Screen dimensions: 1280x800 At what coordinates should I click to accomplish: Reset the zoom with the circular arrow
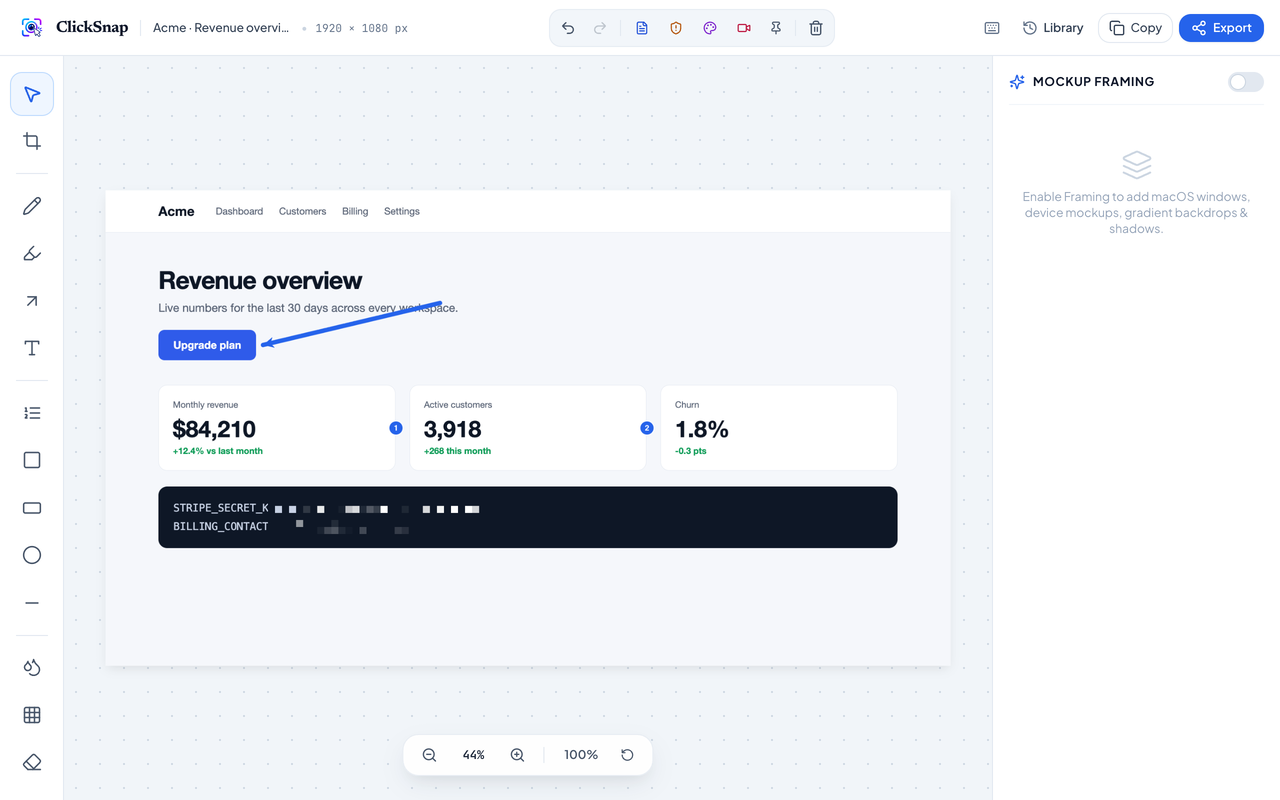[627, 755]
